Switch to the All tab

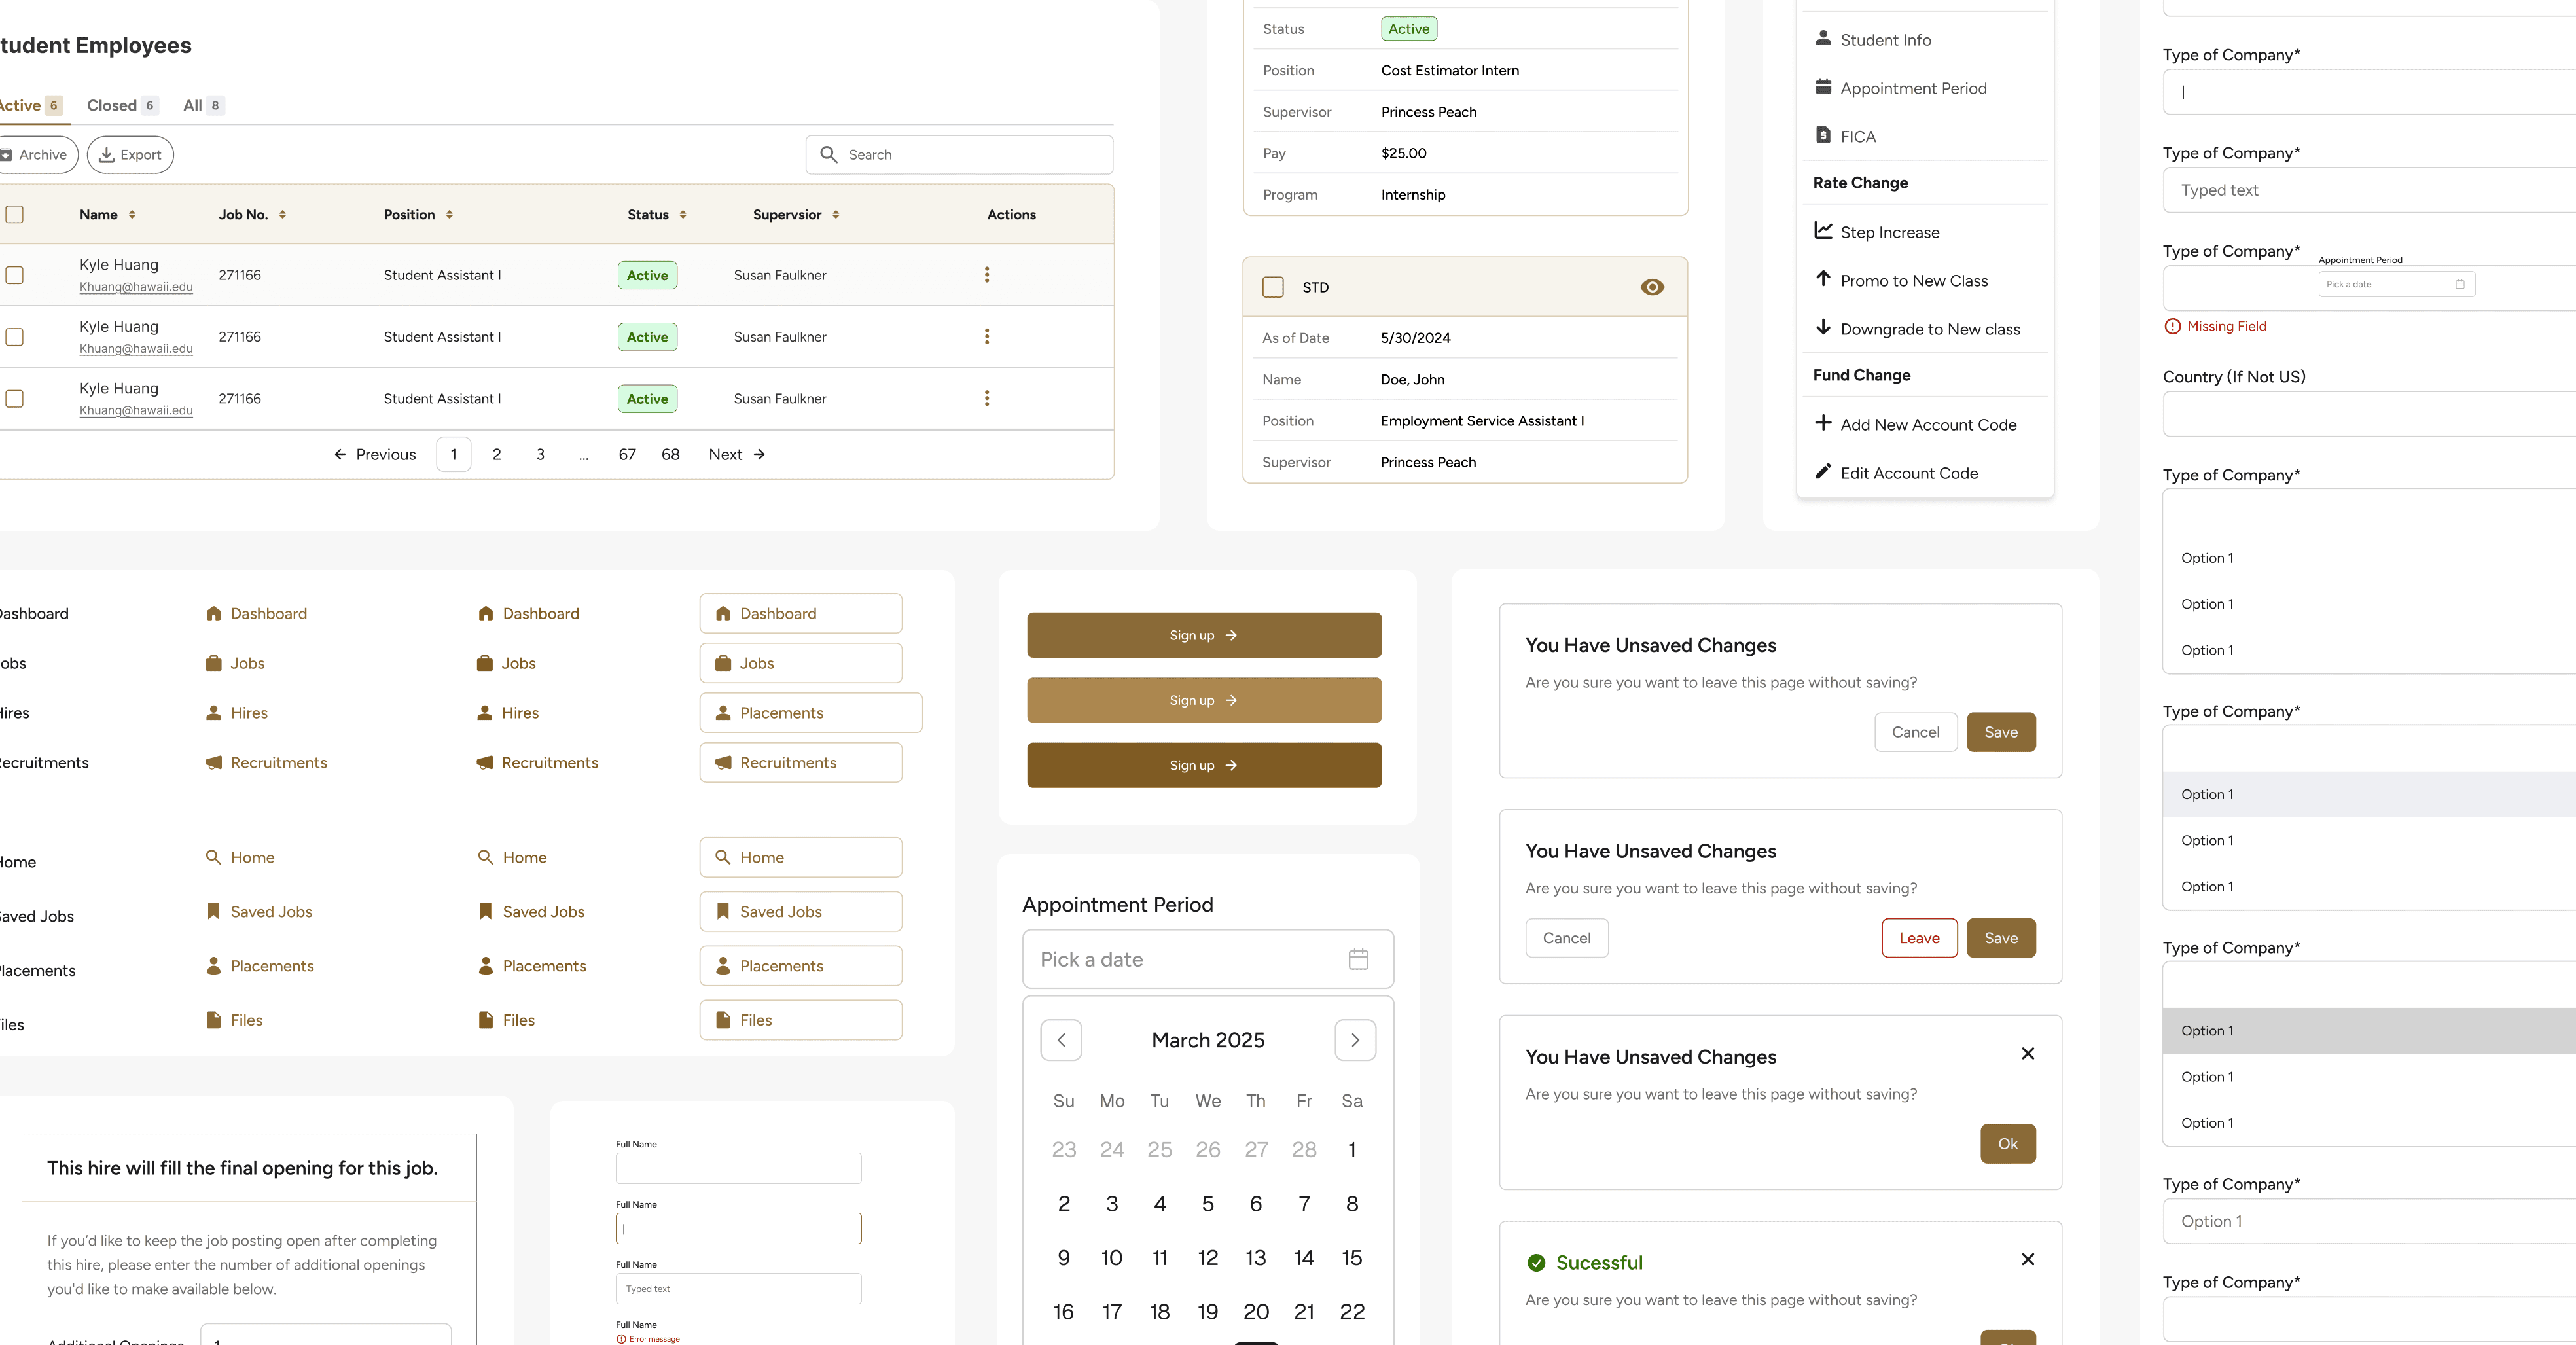(x=193, y=105)
